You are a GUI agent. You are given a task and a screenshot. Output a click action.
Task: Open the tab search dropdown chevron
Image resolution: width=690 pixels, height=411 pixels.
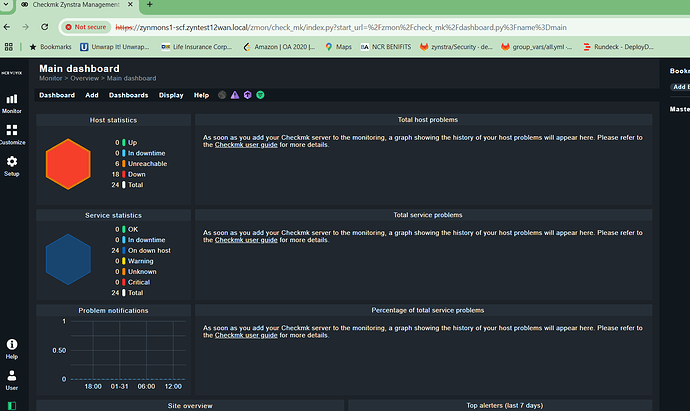(6, 4)
